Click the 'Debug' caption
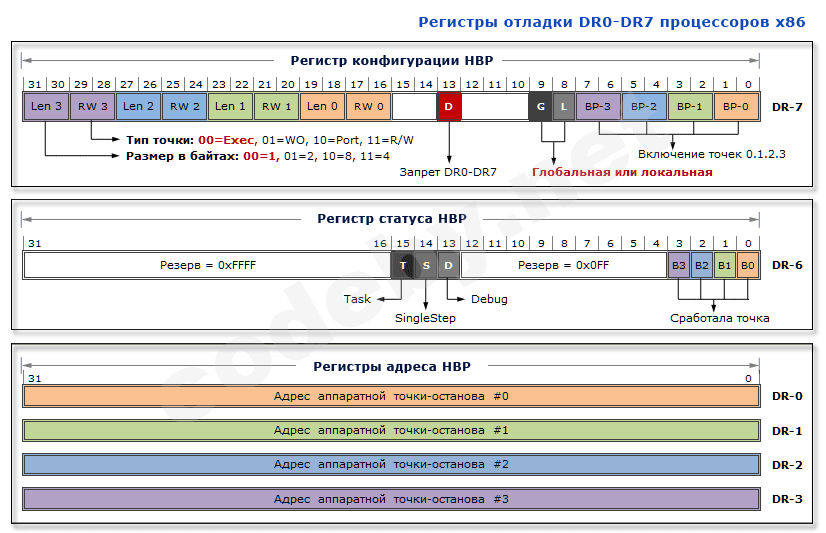 pos(489,299)
